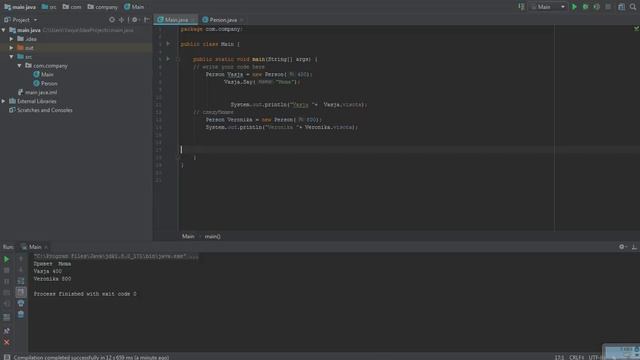Click the collapse all icon in Project panel

[121, 20]
